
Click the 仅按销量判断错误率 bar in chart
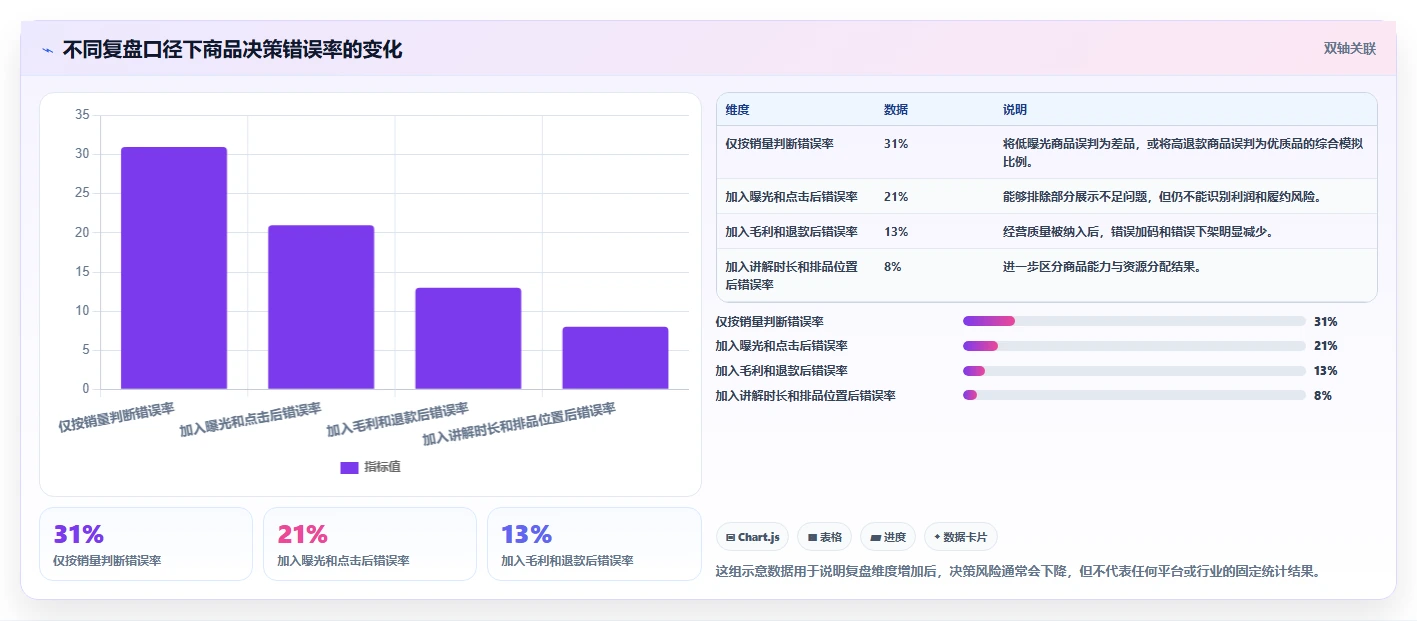coord(174,268)
